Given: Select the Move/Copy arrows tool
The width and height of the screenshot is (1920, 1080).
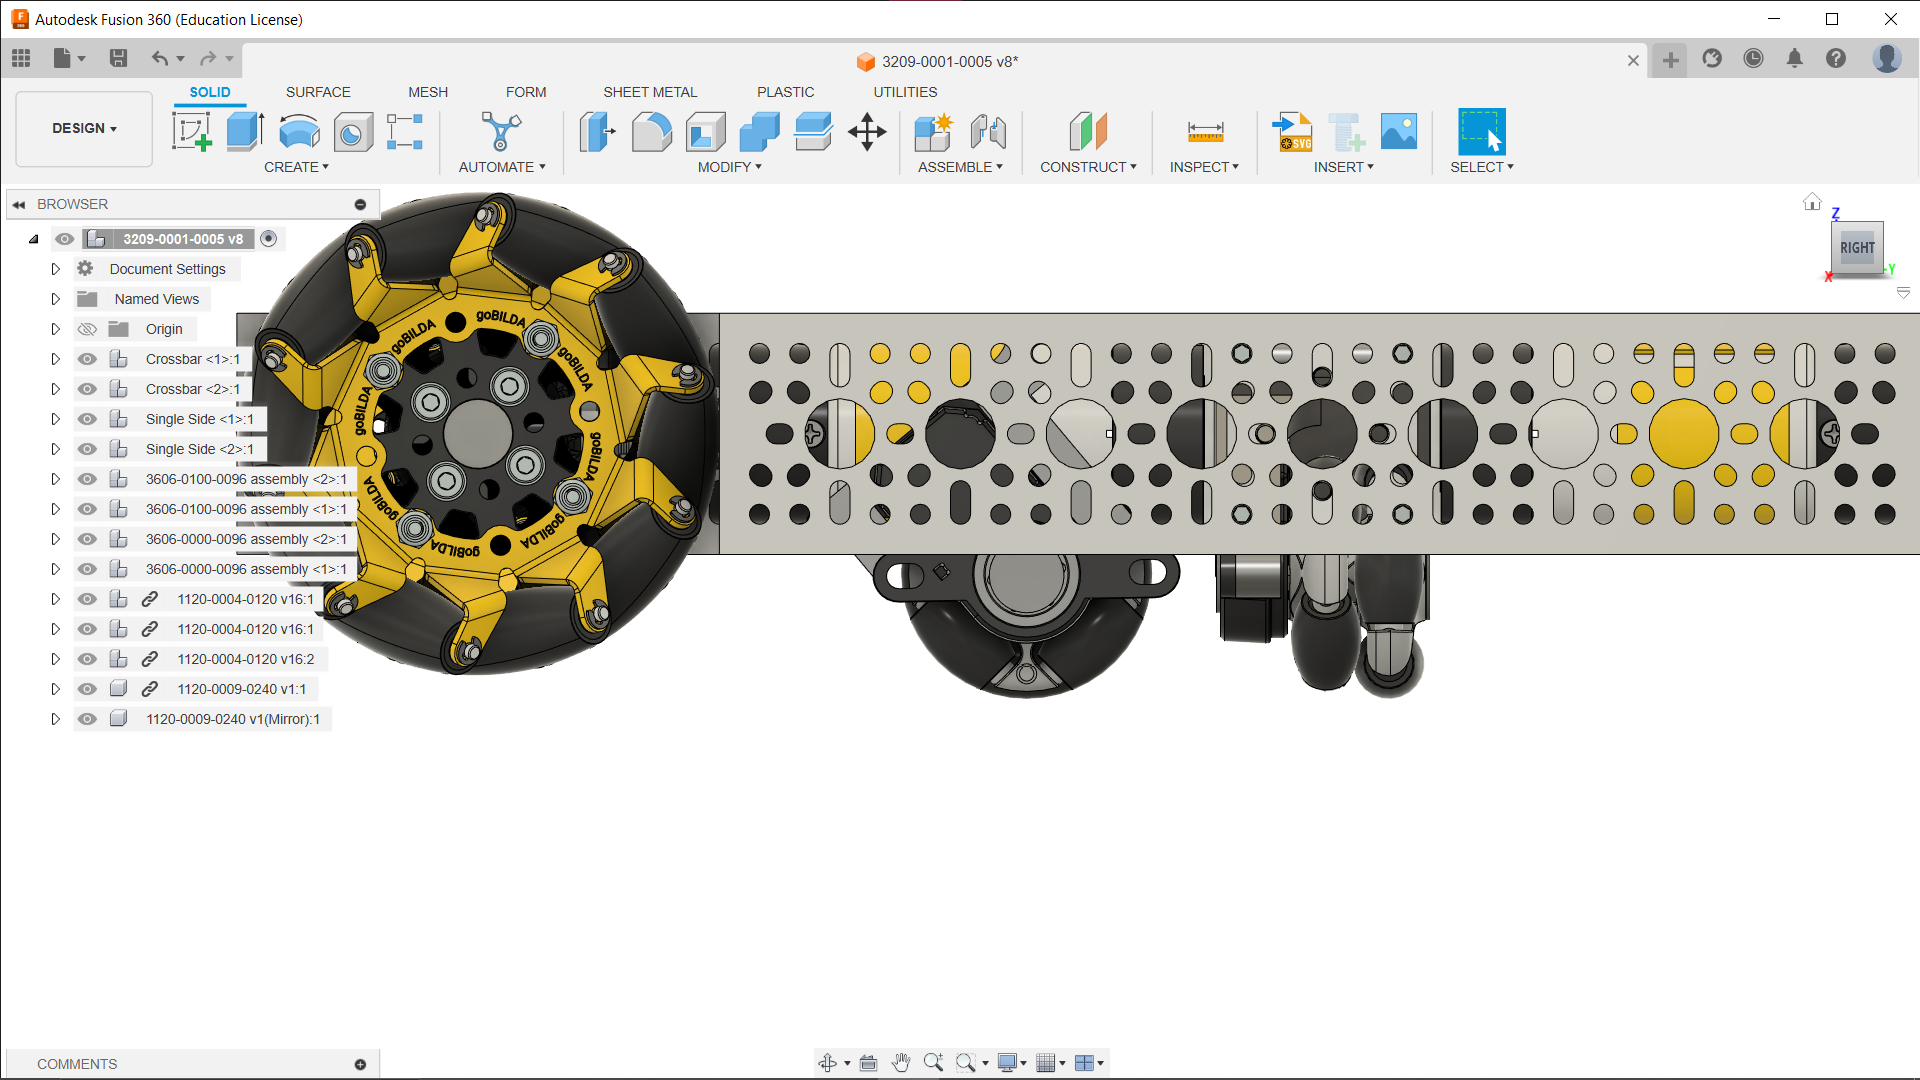Looking at the screenshot, I should 867,131.
